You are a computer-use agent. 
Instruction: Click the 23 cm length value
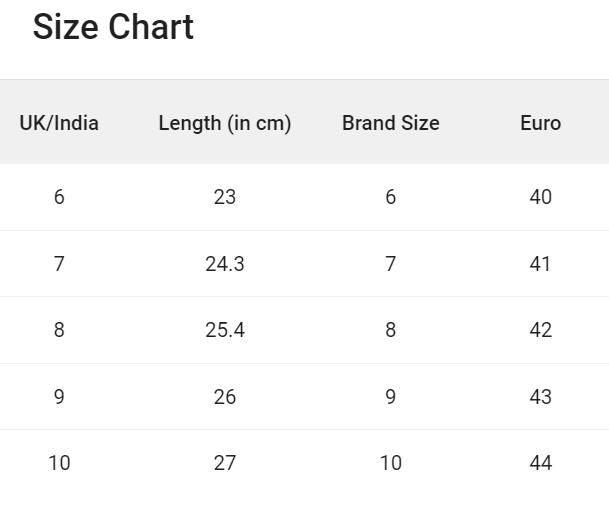[x=225, y=197]
